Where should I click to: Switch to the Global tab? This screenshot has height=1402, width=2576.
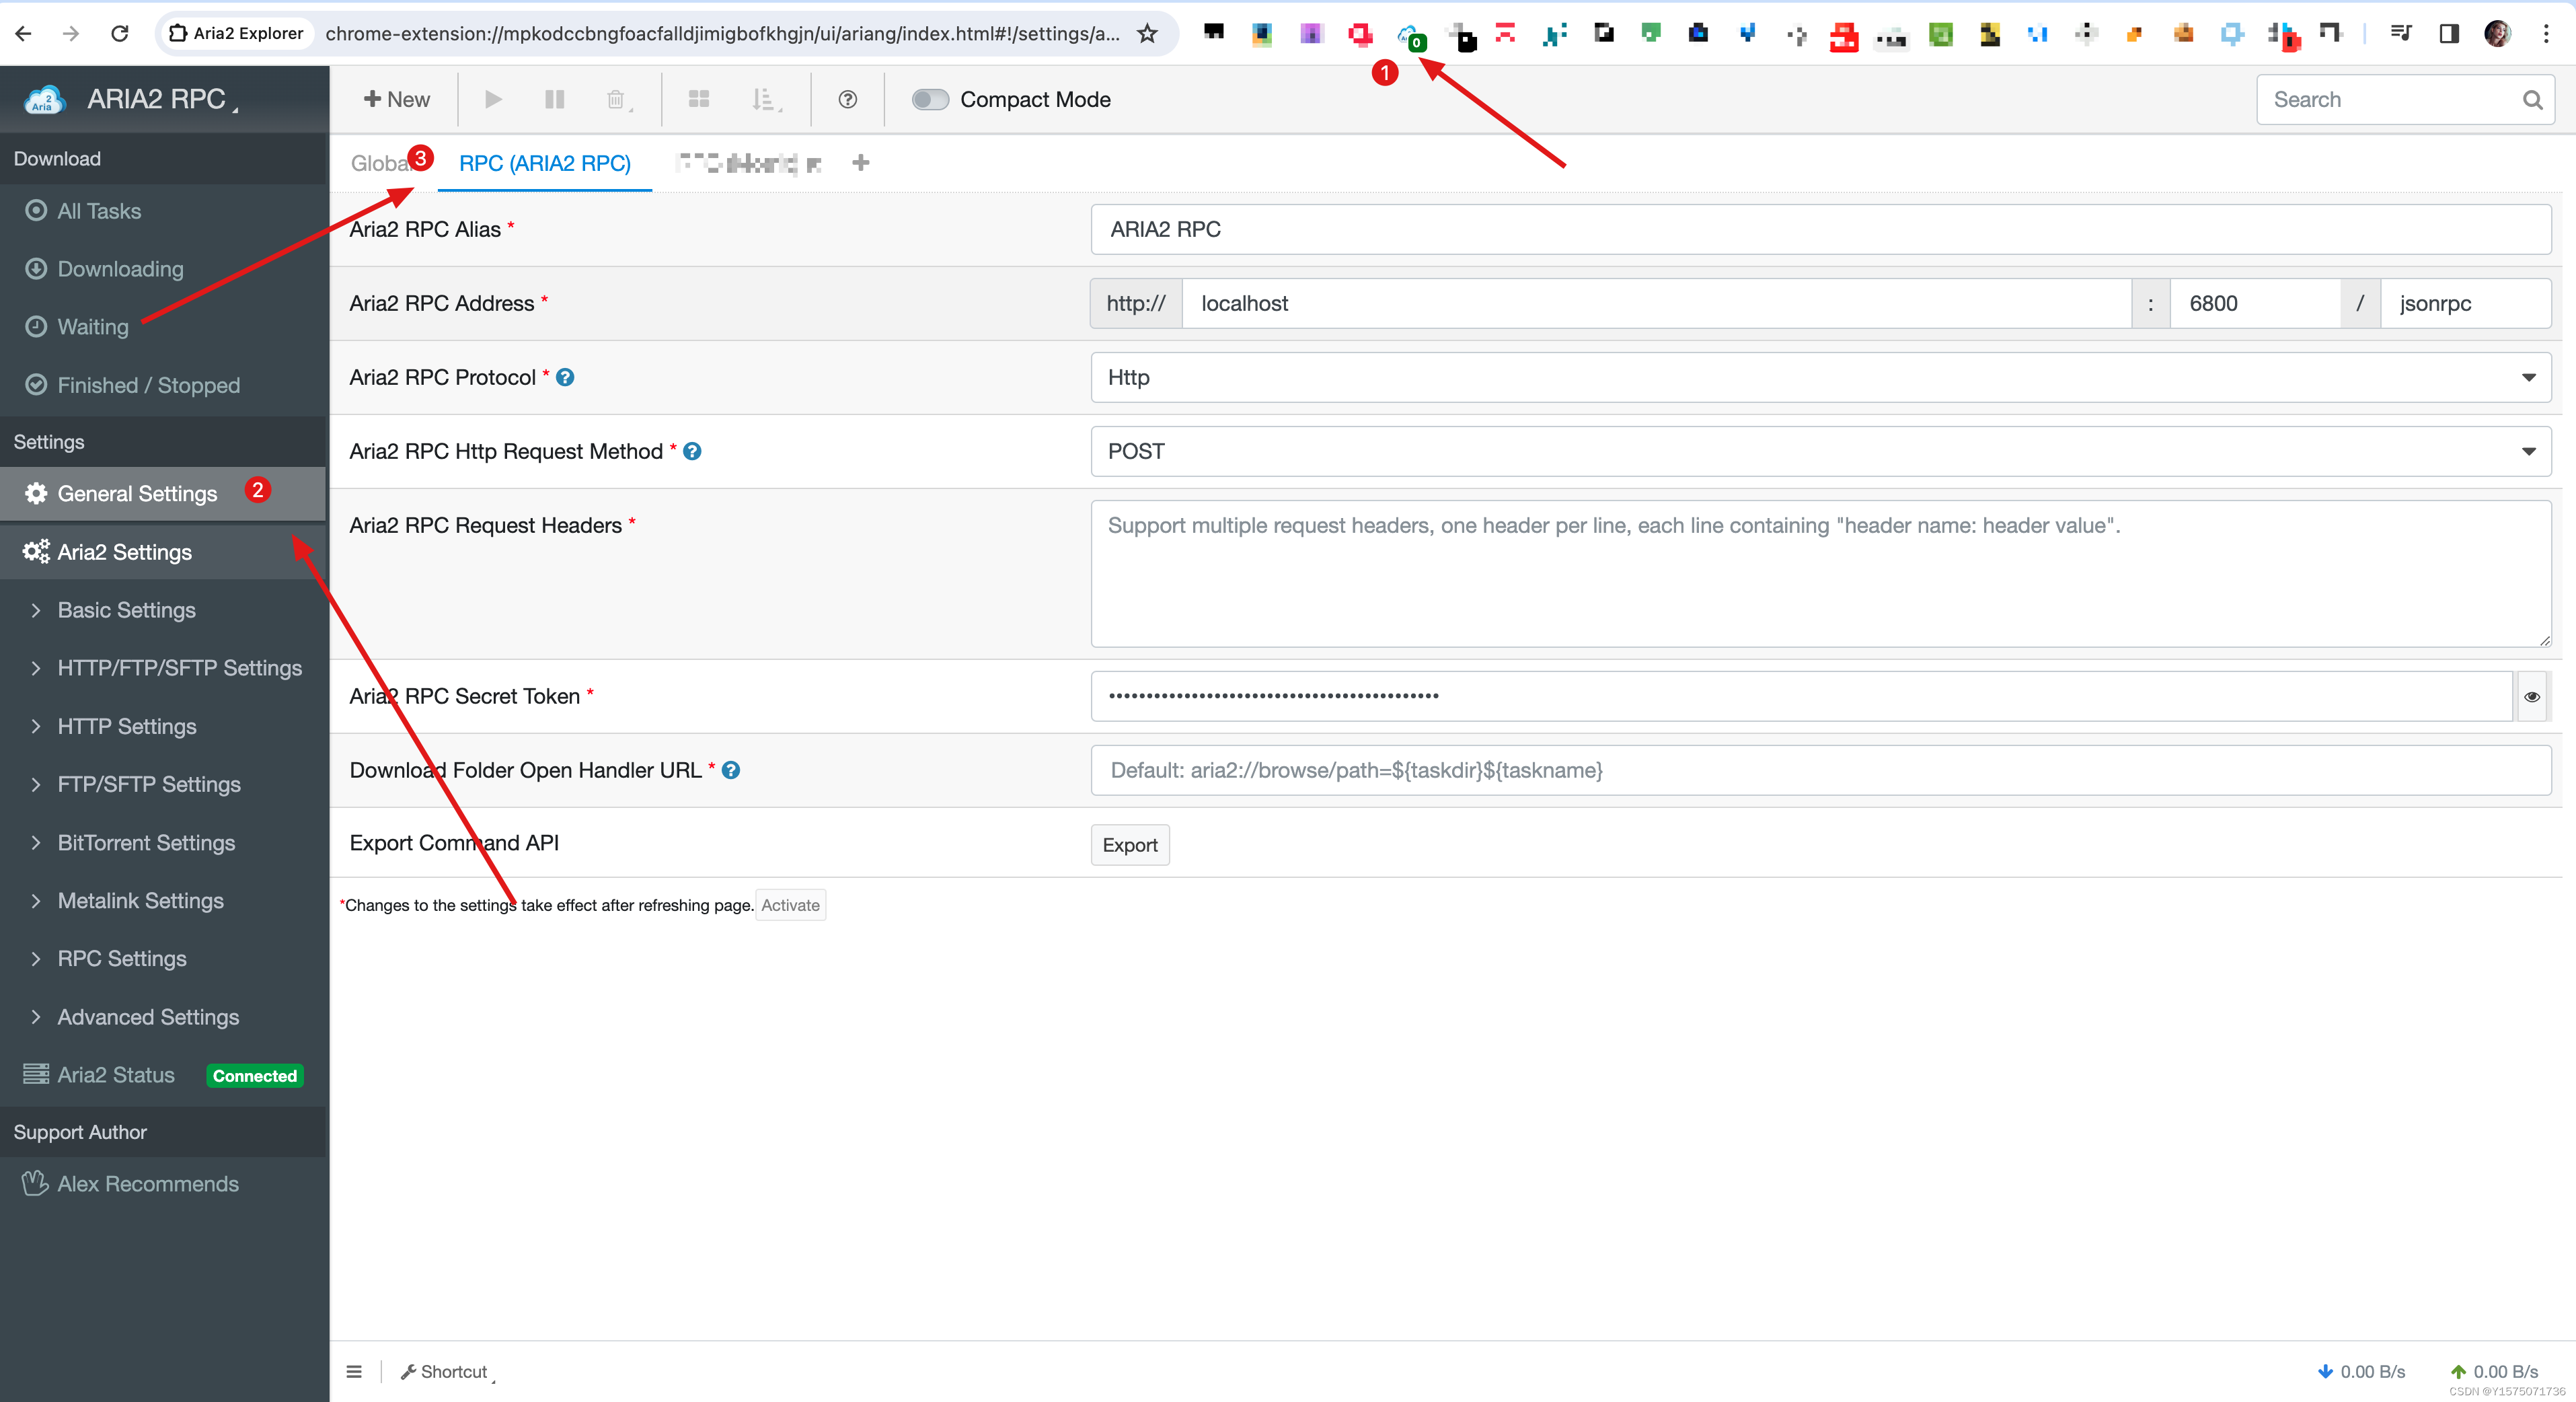click(380, 163)
